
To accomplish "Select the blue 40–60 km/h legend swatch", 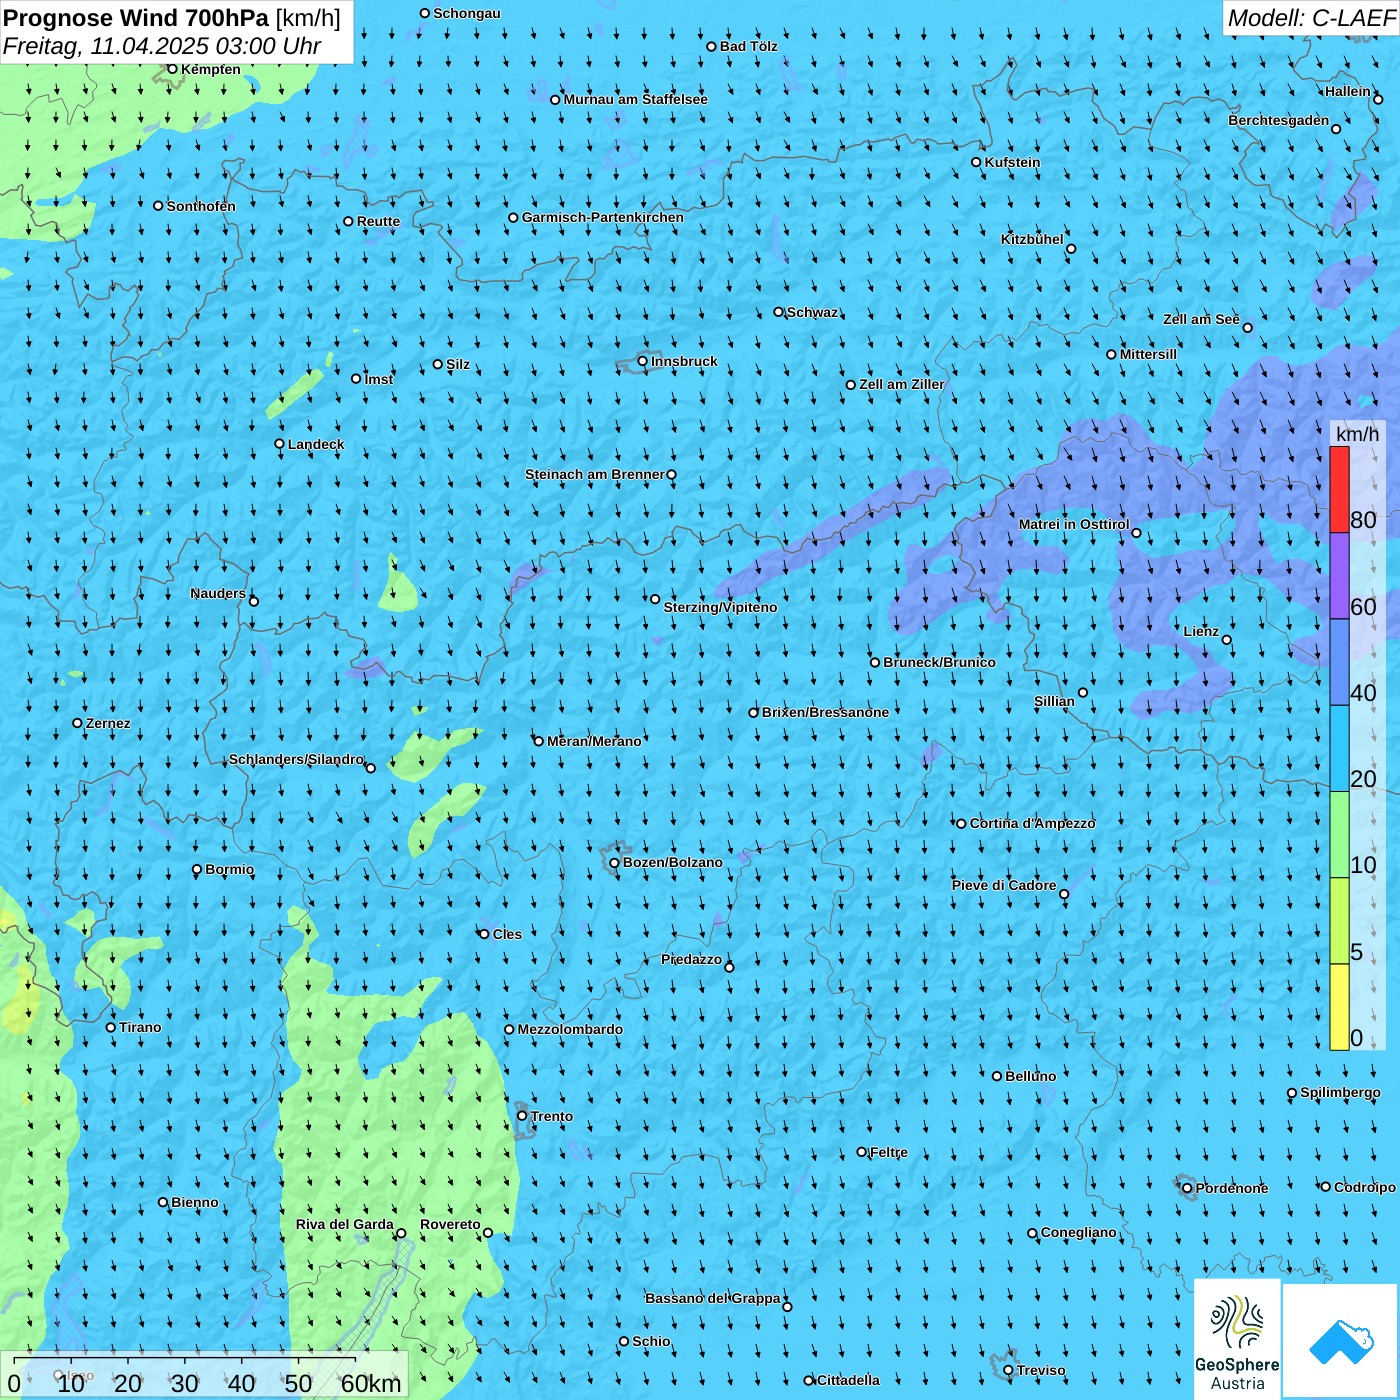I will click(1339, 662).
